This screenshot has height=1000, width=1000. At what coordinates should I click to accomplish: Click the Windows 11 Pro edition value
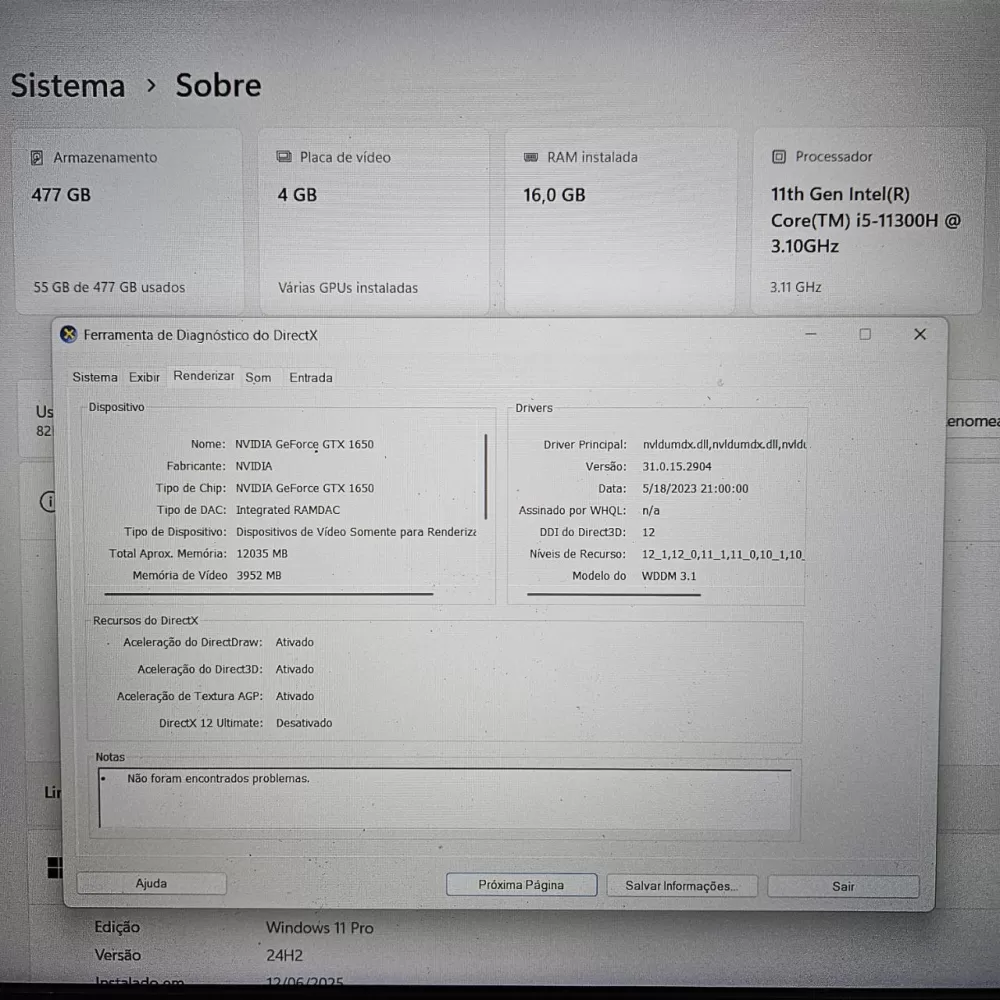pos(320,928)
